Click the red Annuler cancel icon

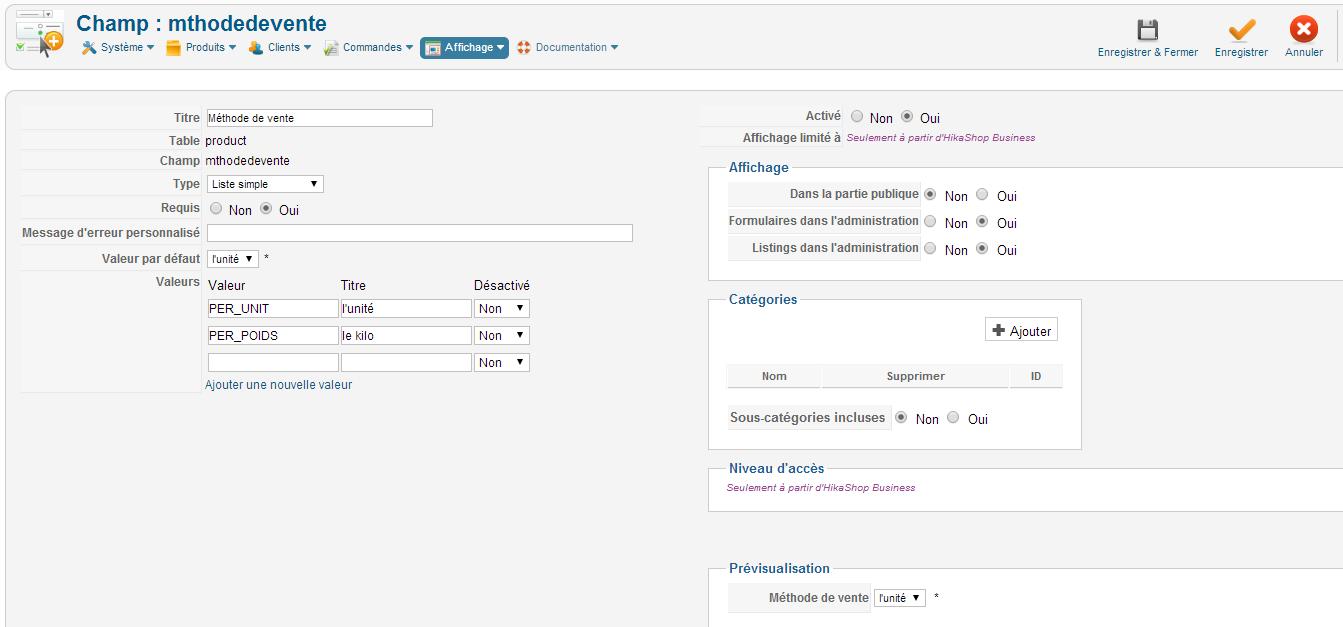[x=1303, y=30]
